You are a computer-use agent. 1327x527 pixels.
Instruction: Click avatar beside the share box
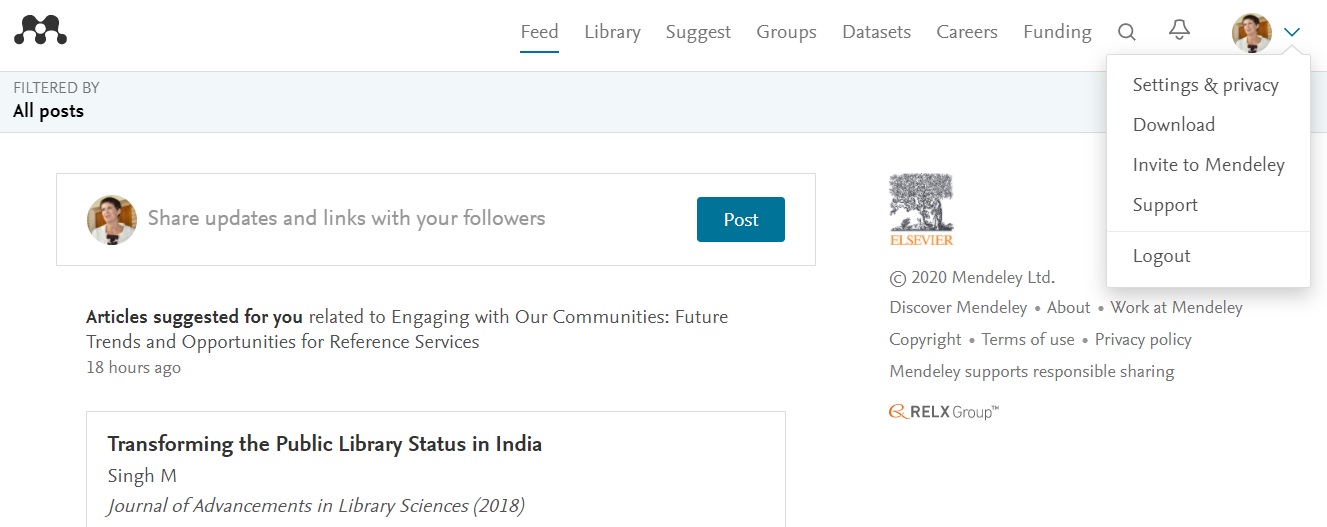(x=112, y=220)
